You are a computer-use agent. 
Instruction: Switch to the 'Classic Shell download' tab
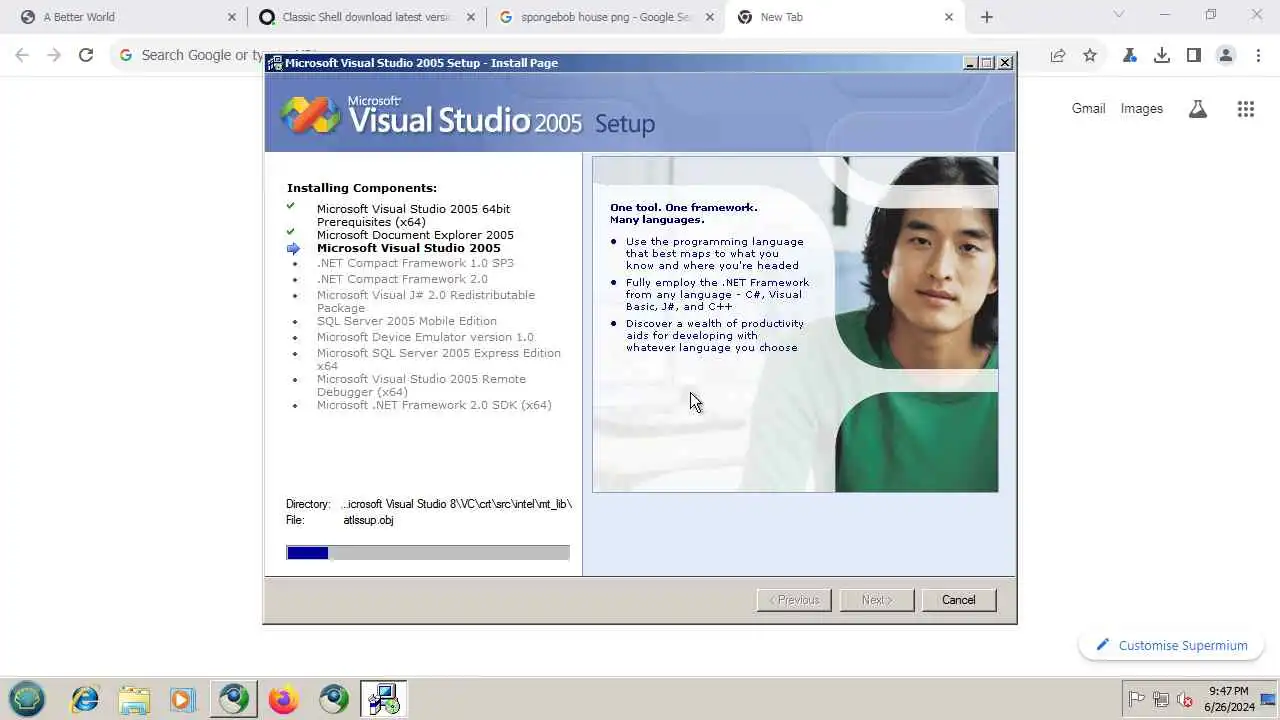pos(366,17)
